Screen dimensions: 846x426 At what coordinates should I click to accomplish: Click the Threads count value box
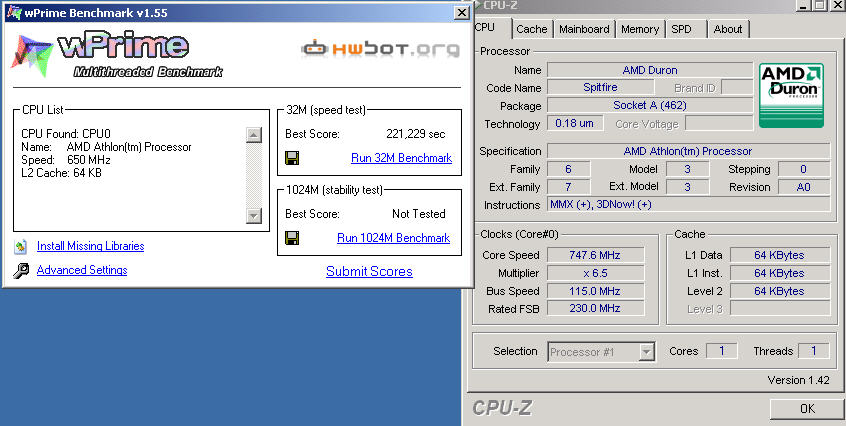tap(814, 351)
